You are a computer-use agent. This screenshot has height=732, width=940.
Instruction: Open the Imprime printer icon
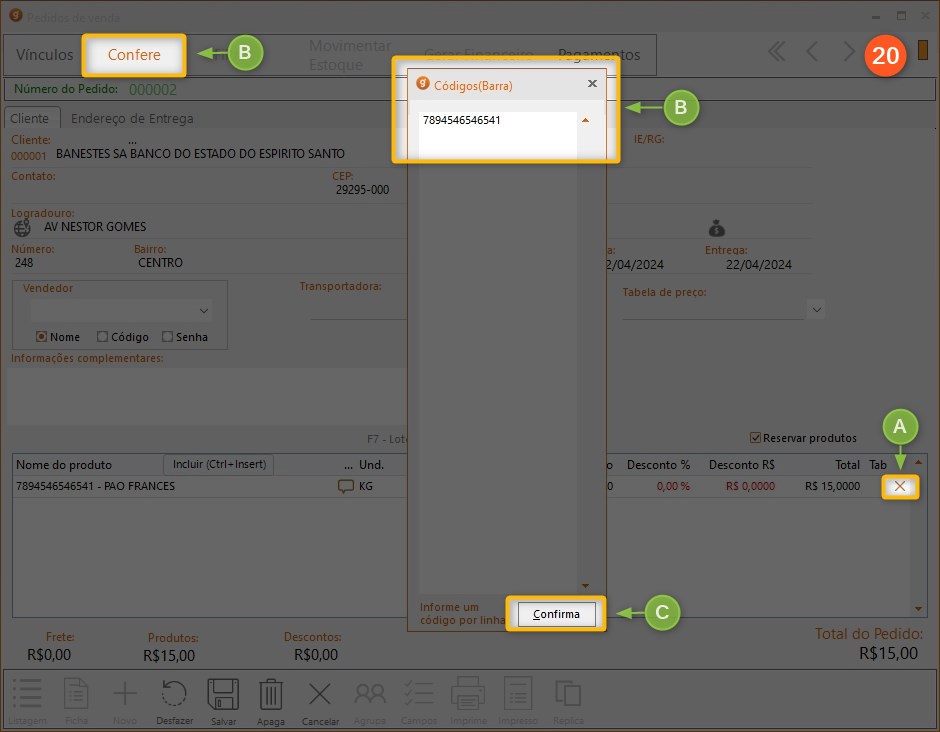pyautogui.click(x=468, y=695)
